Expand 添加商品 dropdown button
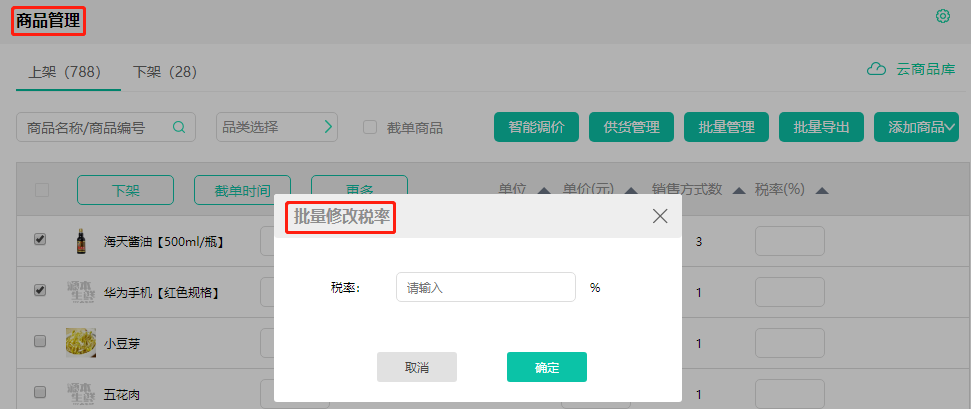Image resolution: width=971 pixels, height=409 pixels. (x=916, y=127)
